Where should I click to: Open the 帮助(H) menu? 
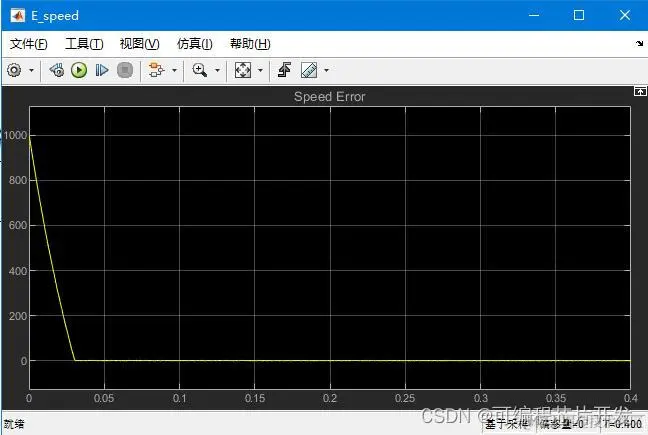[x=250, y=44]
